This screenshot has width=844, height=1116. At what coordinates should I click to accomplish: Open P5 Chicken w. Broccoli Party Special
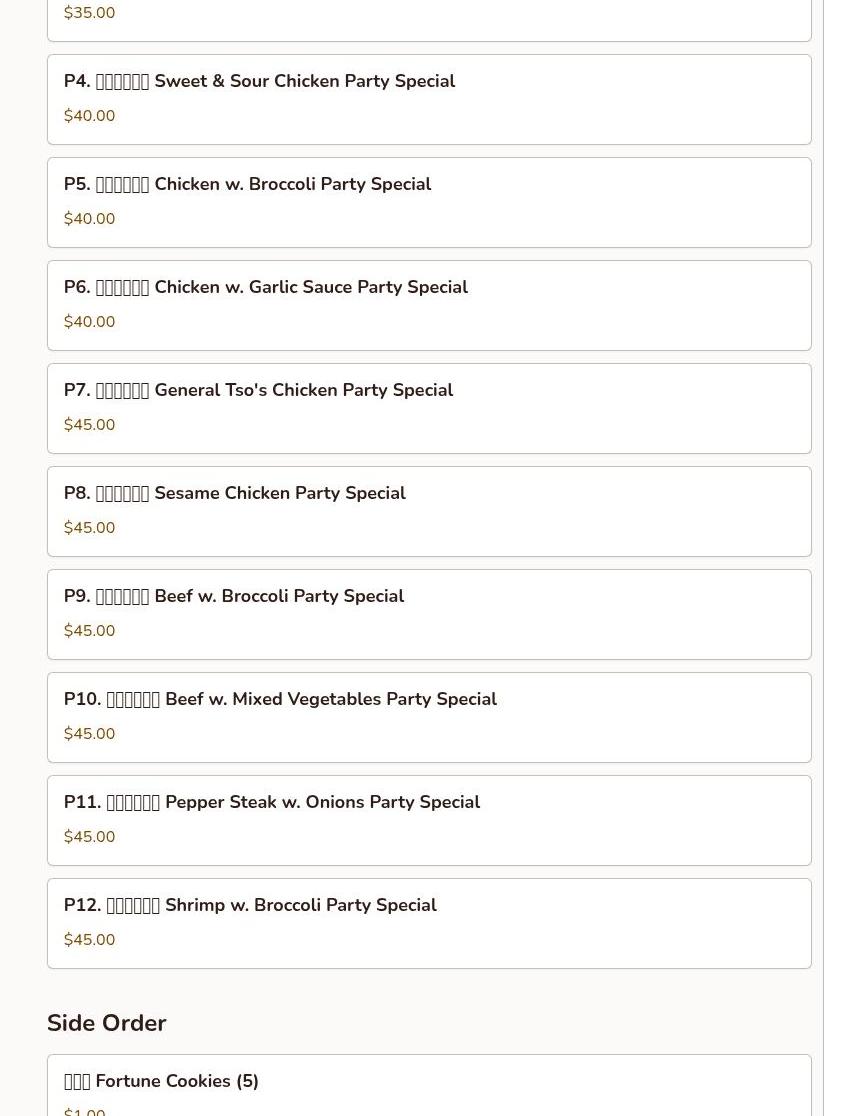pyautogui.click(x=248, y=185)
